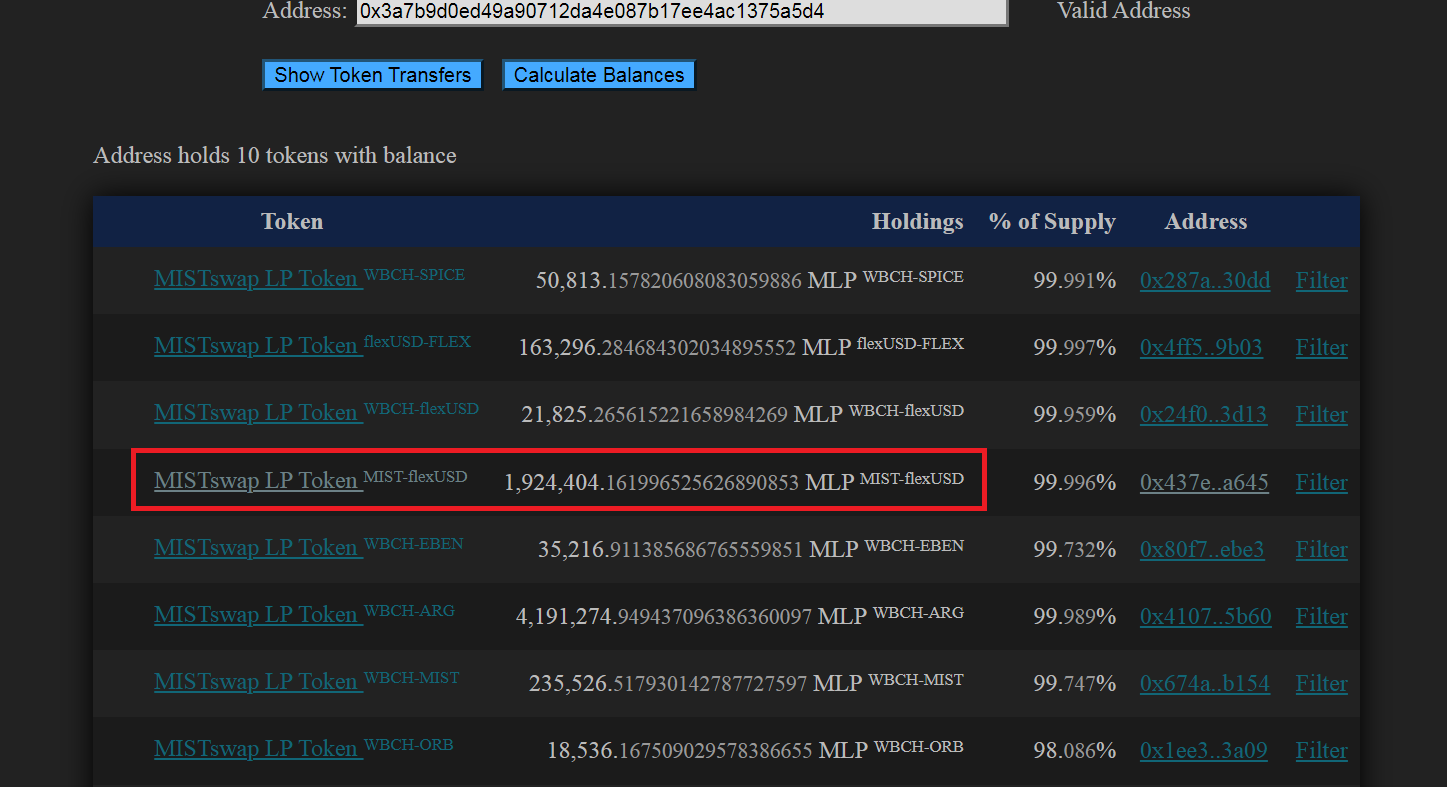
Task: Click 'Address holds 10 tokens with balance' text
Action: [x=275, y=155]
